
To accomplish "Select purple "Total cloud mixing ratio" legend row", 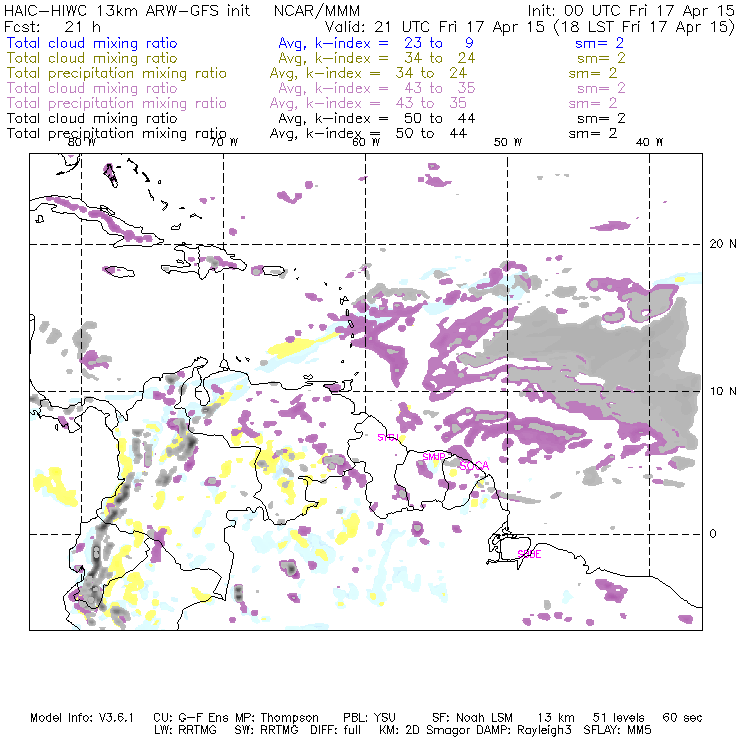I will tap(92, 88).
